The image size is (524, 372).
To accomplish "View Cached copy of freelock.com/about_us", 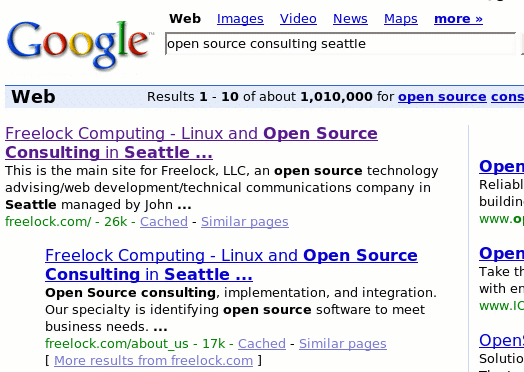I will tap(262, 344).
